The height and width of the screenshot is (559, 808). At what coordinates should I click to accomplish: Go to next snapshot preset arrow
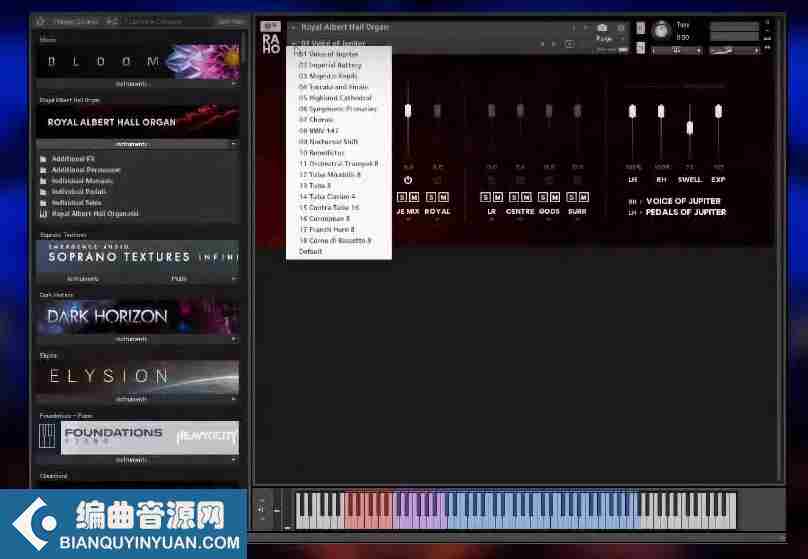pyautogui.click(x=554, y=44)
